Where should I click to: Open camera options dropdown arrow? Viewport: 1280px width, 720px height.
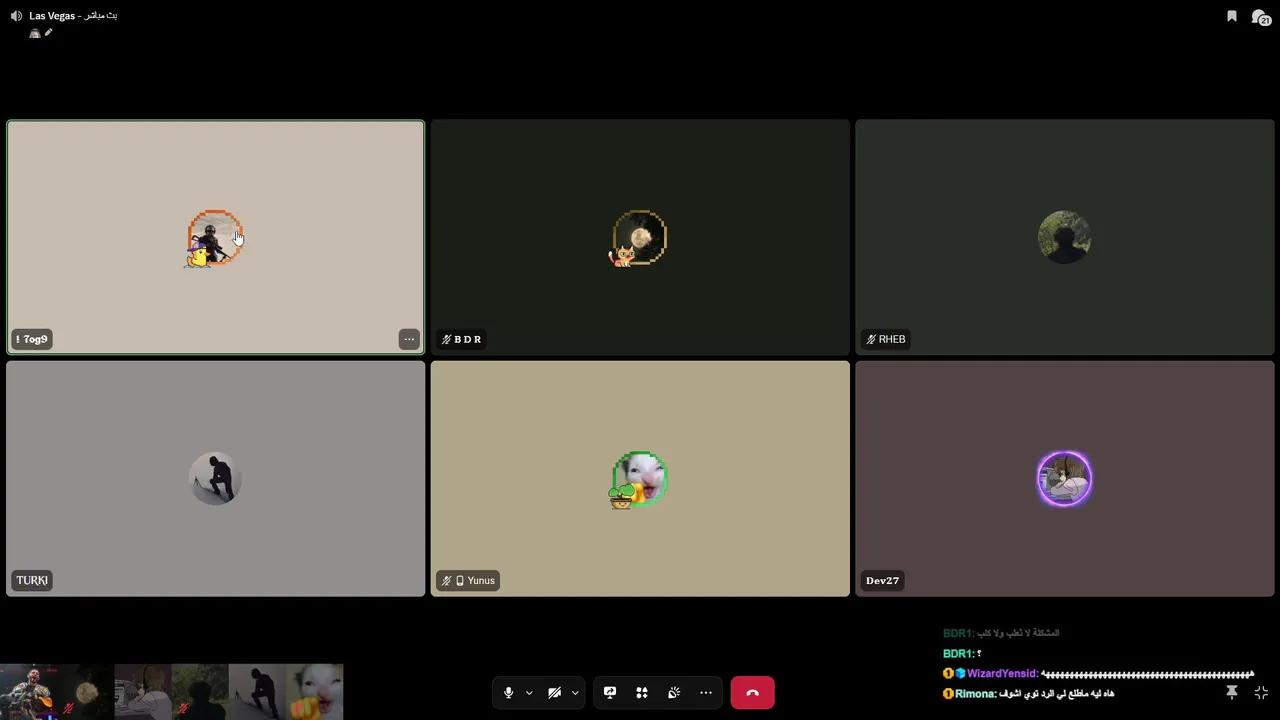pyautogui.click(x=575, y=693)
